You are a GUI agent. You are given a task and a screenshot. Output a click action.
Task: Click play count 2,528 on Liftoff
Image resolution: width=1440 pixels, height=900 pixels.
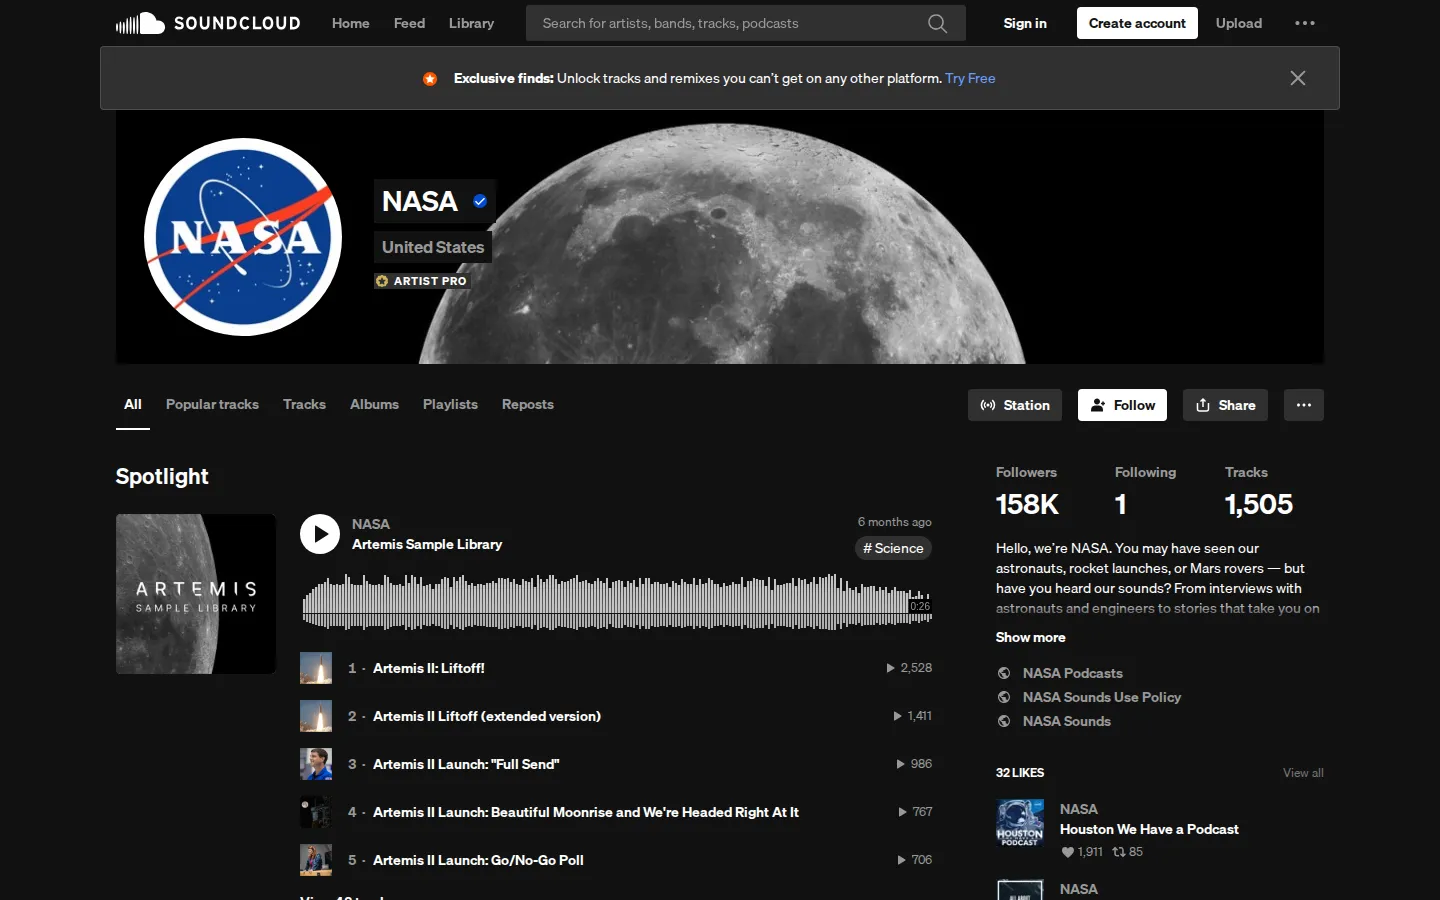coord(909,668)
